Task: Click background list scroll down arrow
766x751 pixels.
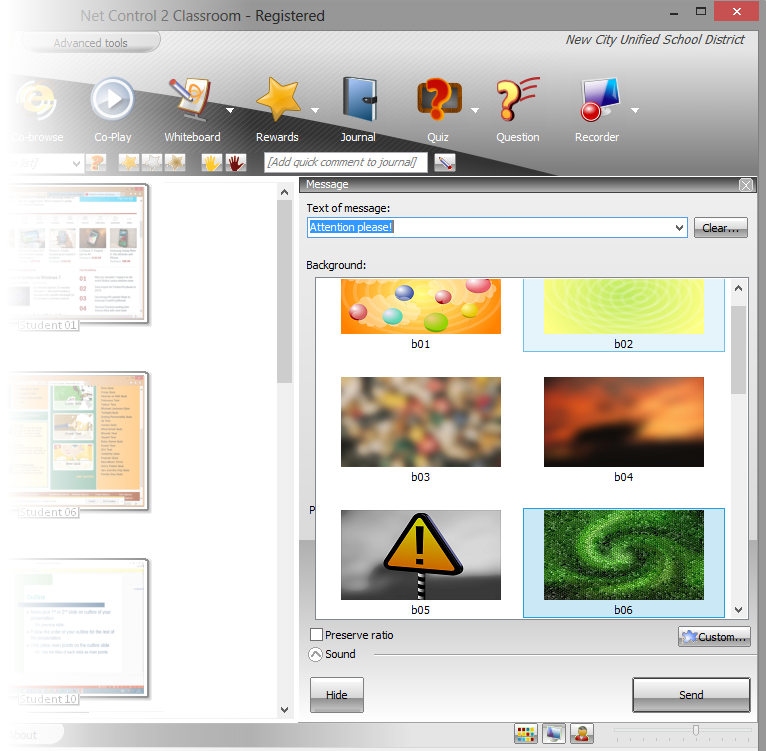Action: (x=739, y=610)
